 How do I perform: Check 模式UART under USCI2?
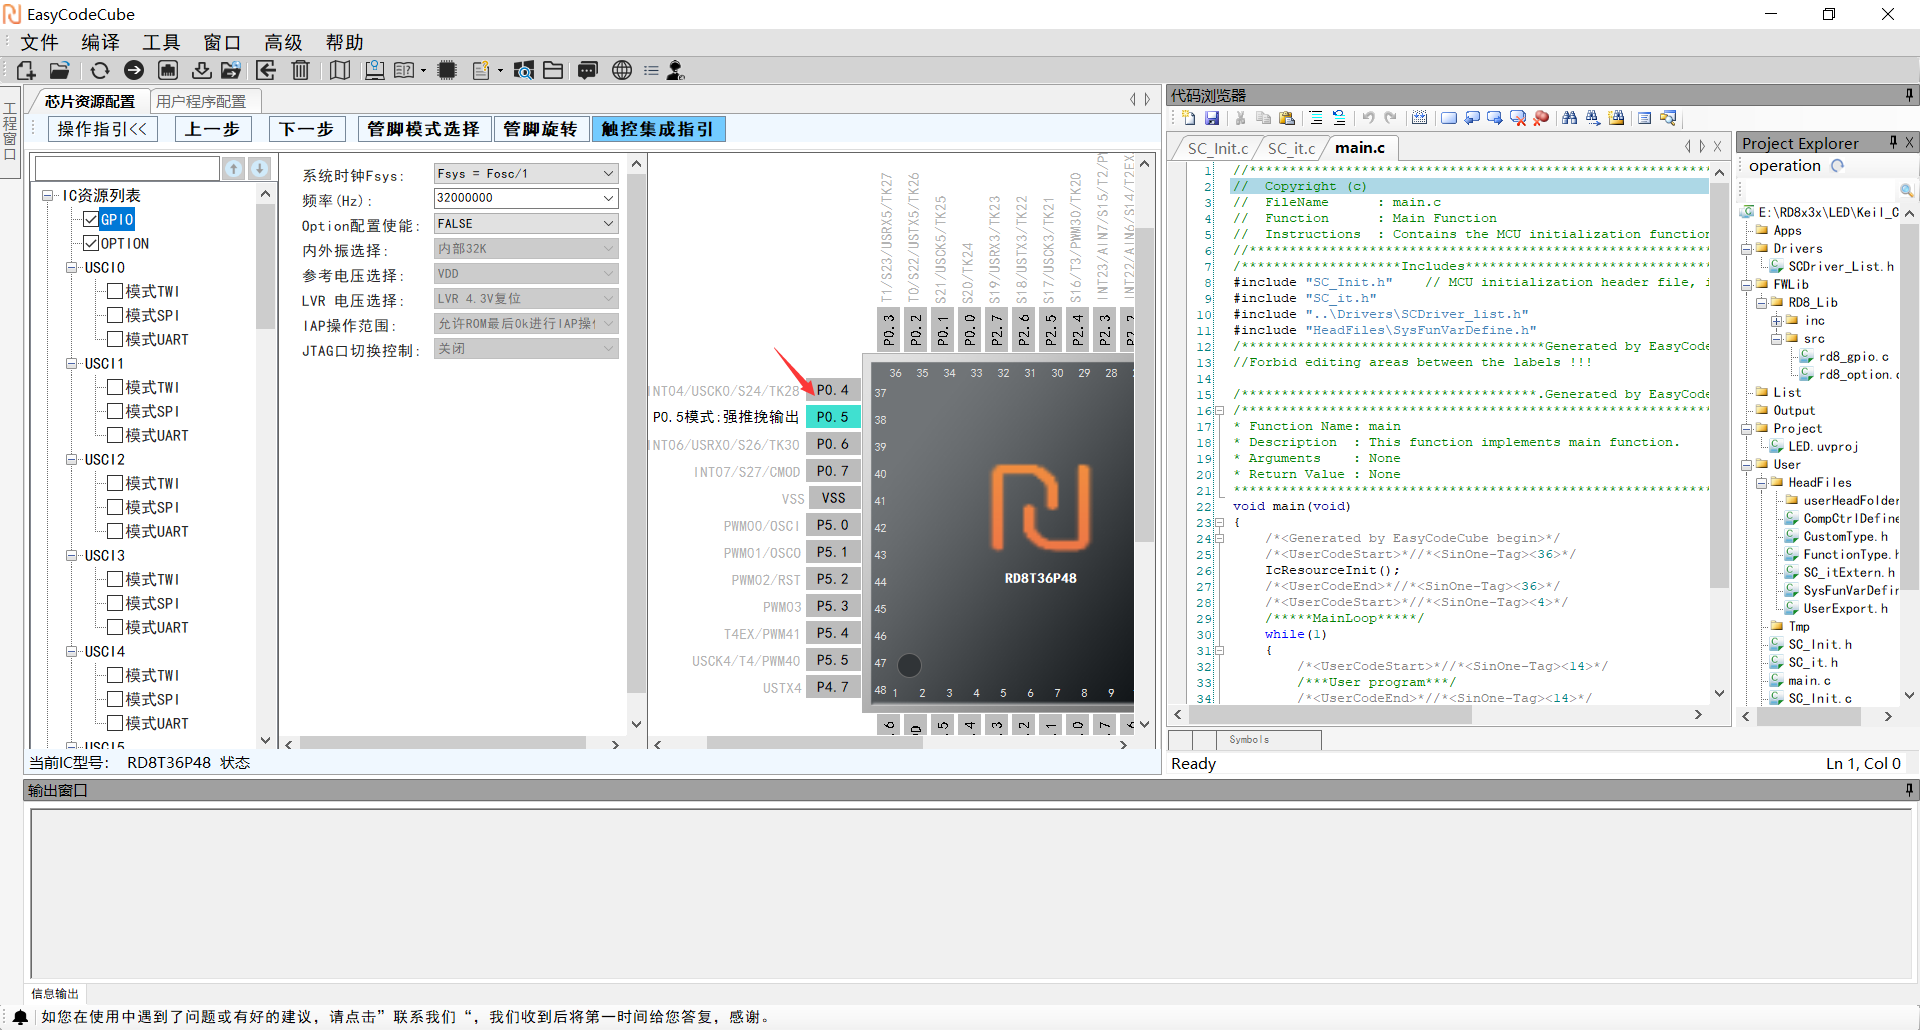(x=115, y=531)
